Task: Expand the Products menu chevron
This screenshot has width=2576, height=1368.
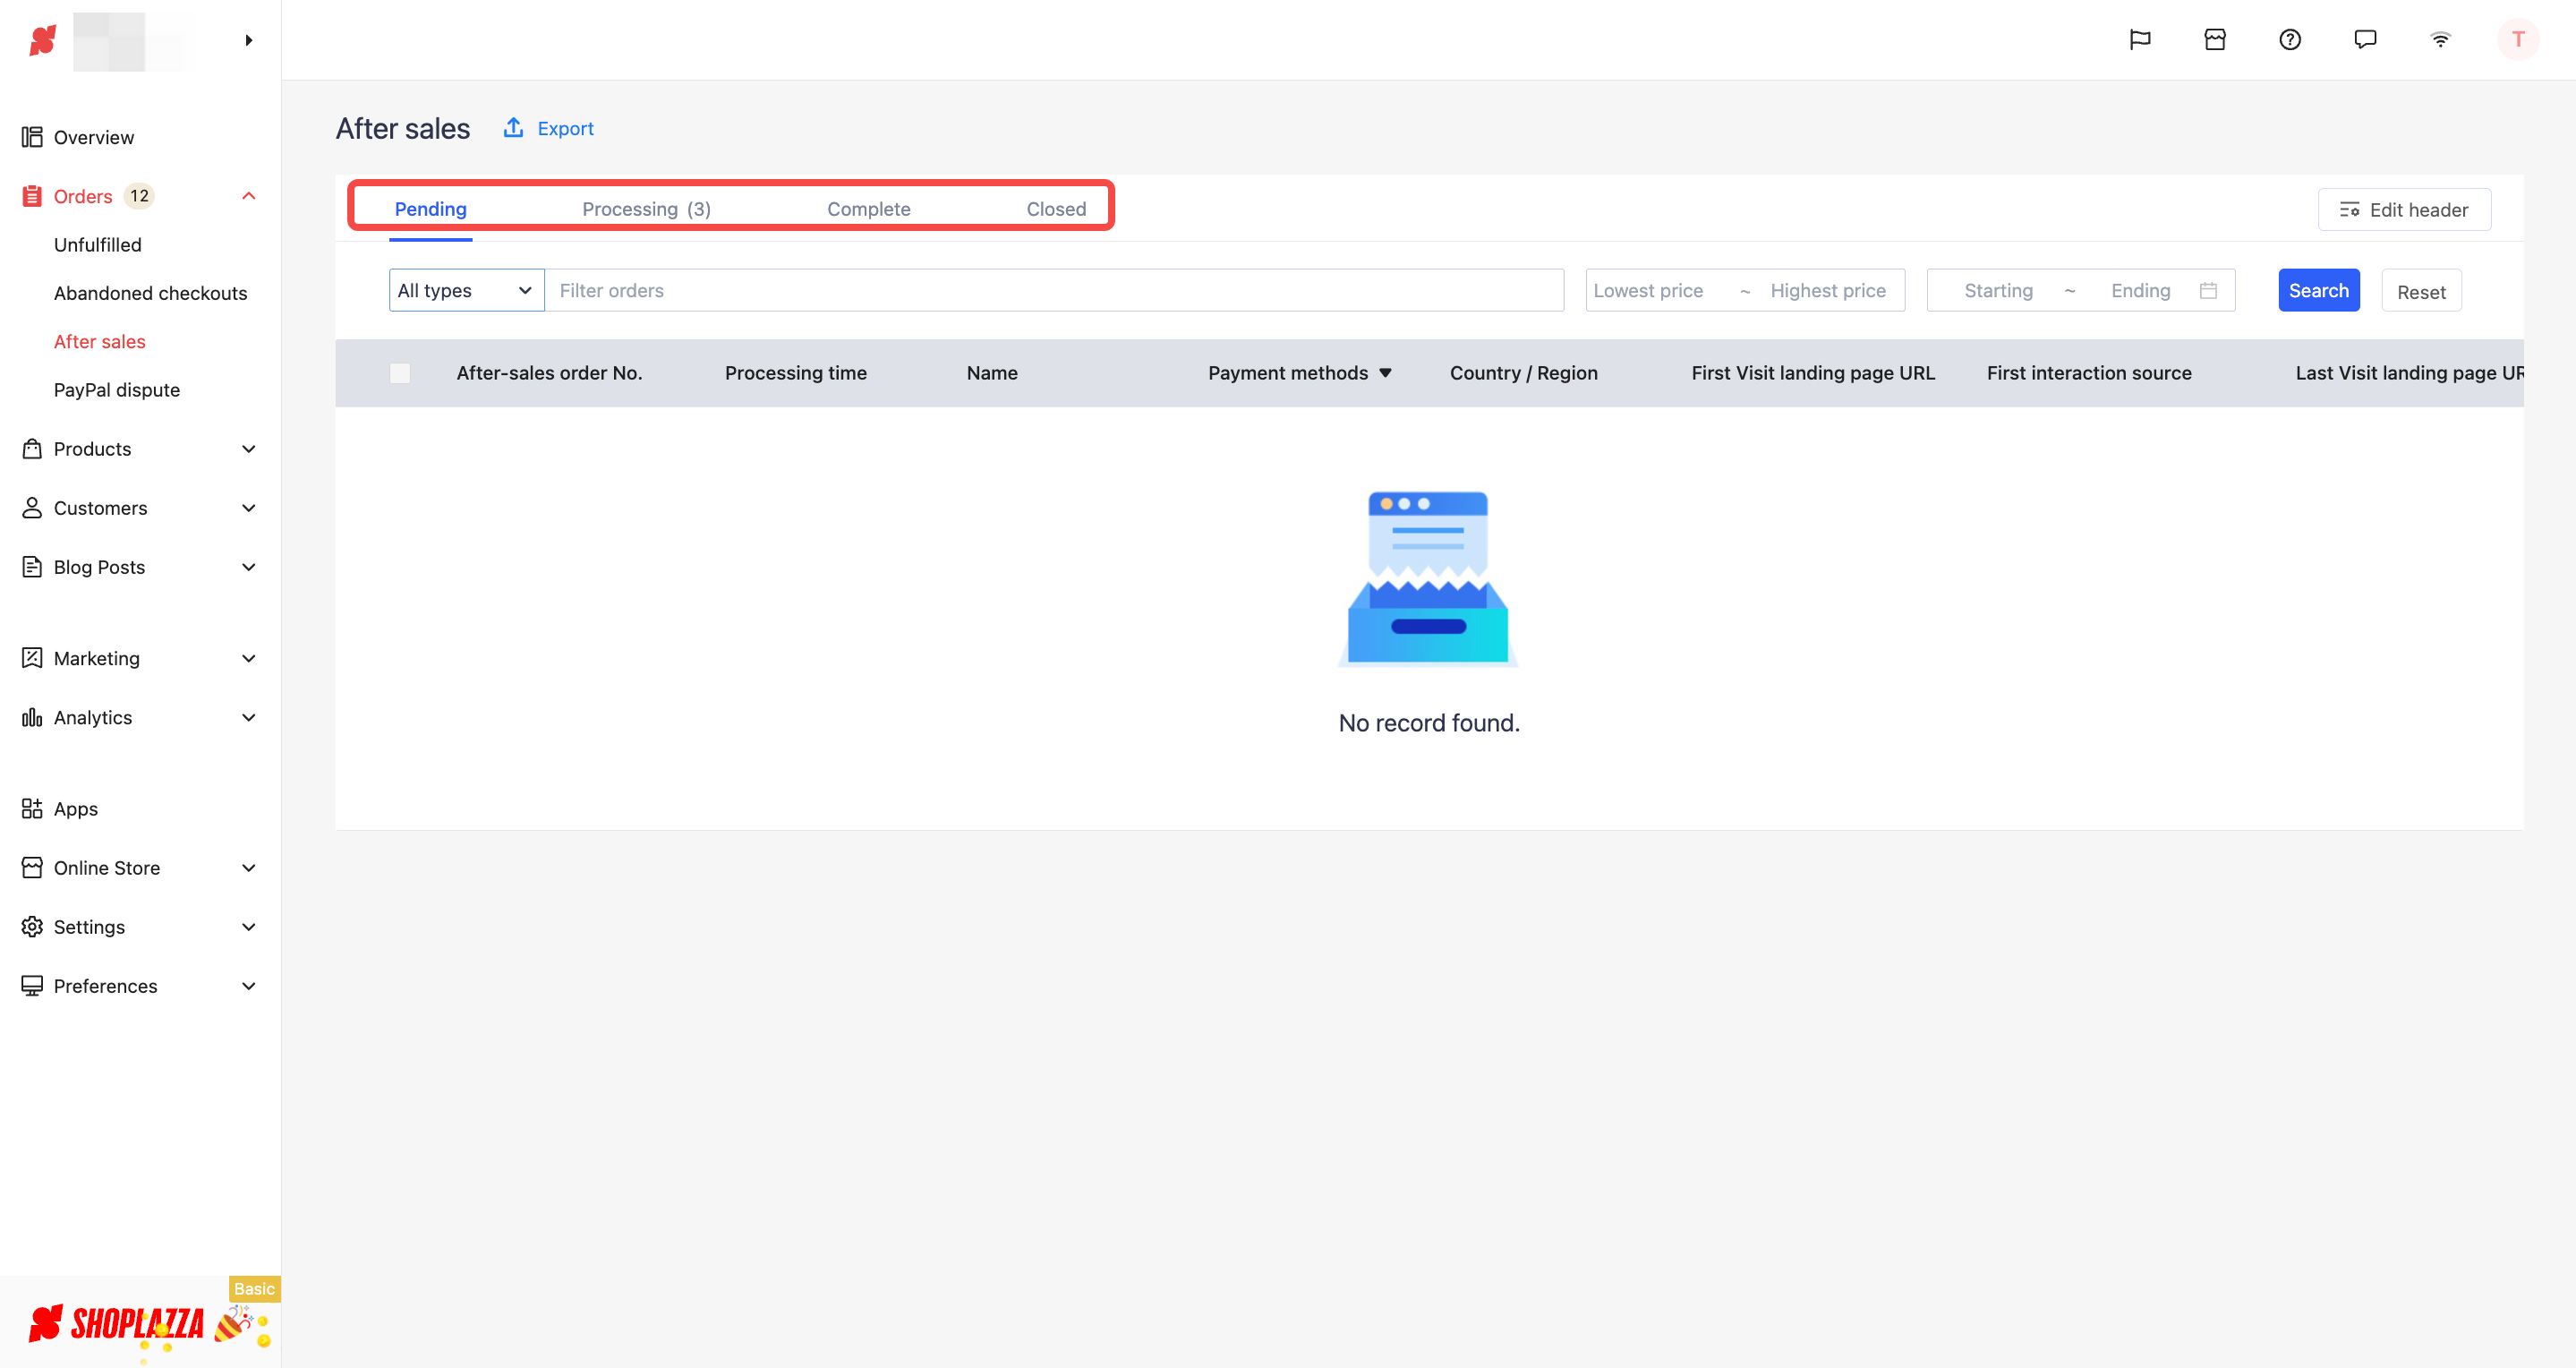Action: (x=249, y=449)
